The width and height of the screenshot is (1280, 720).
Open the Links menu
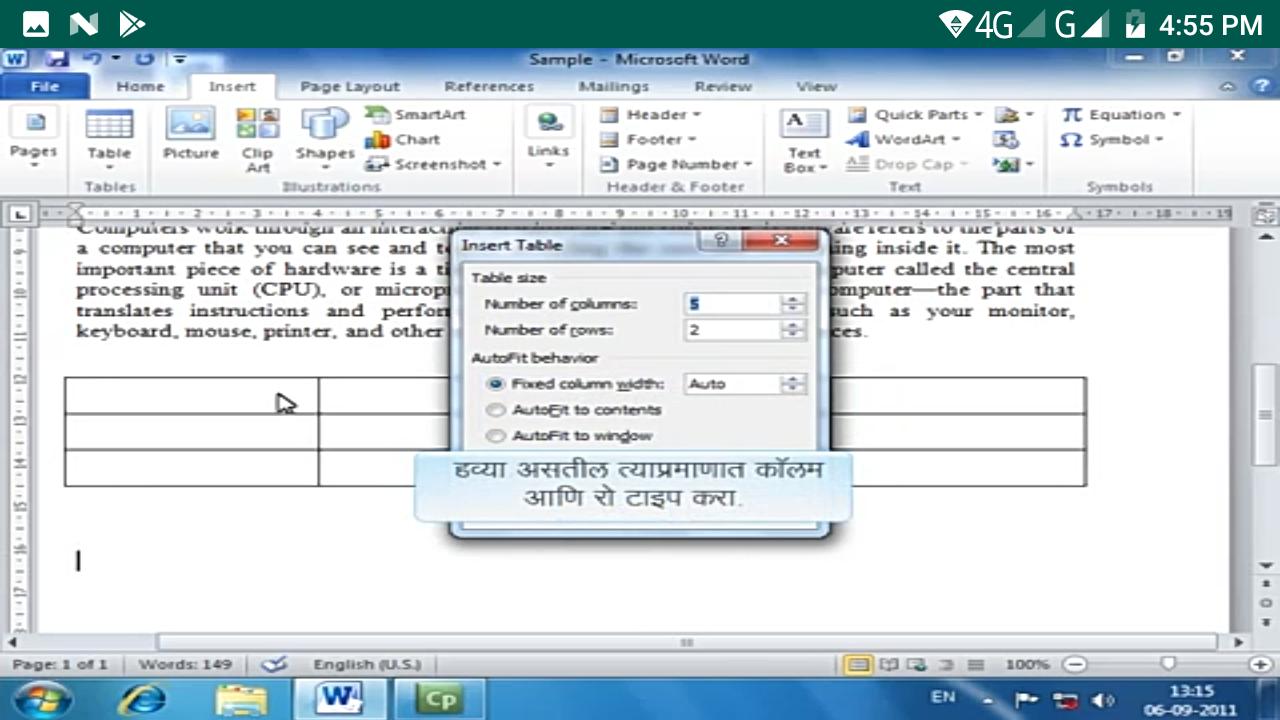(x=548, y=137)
